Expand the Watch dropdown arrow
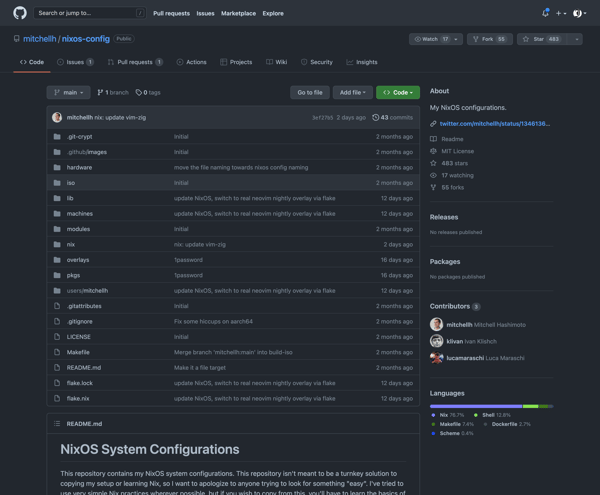 (456, 39)
